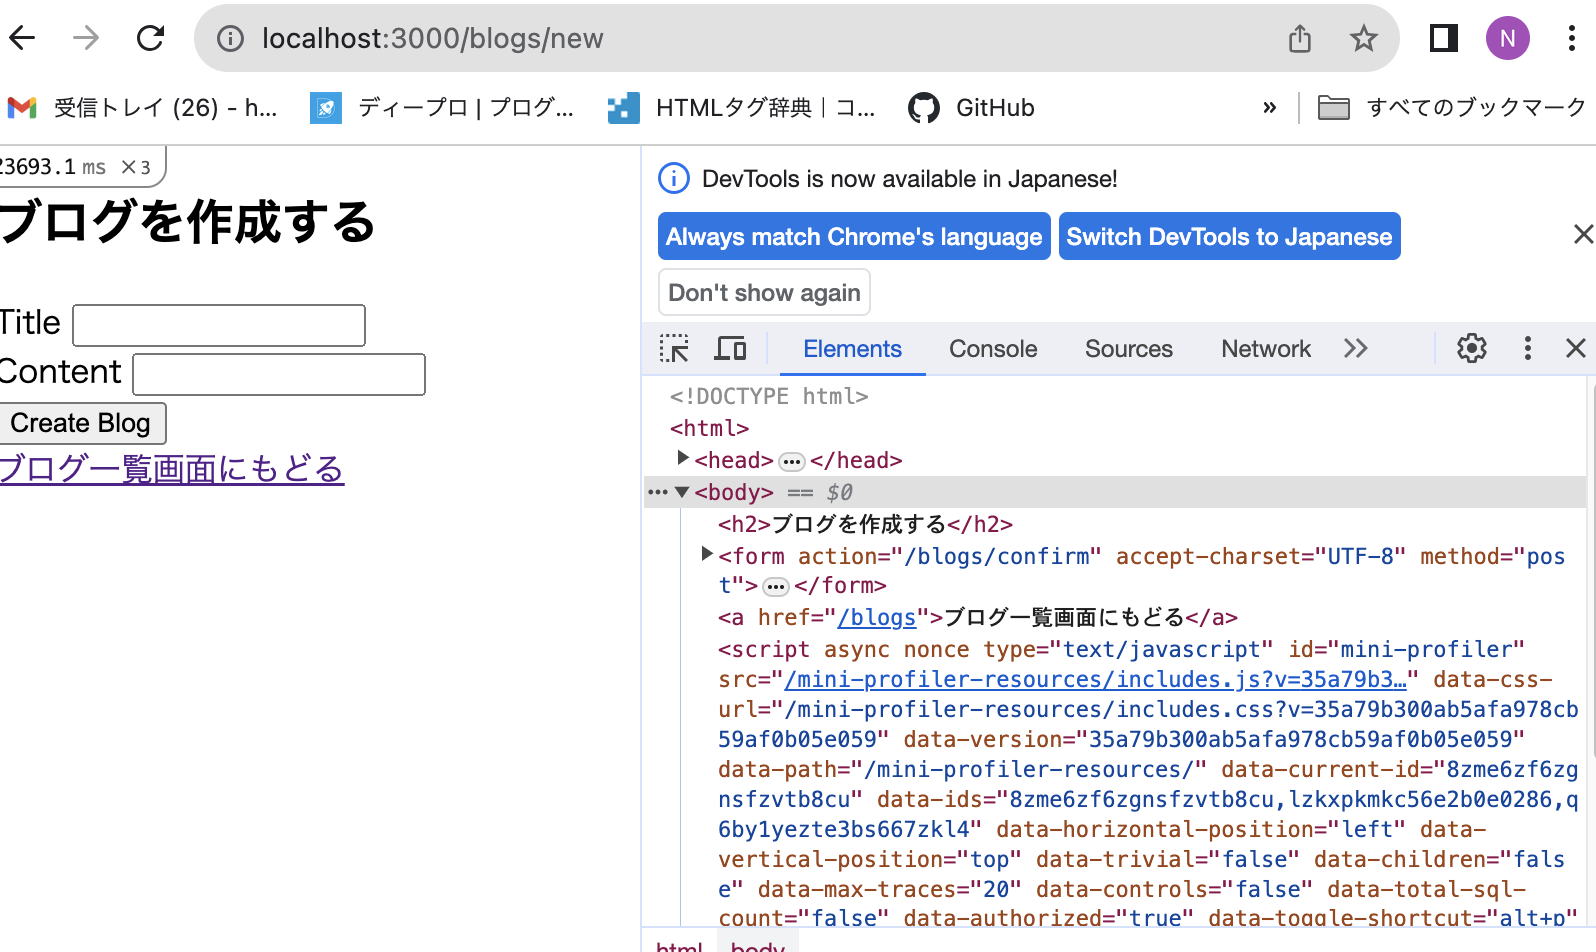Dismiss the DevTools language notification
Image resolution: width=1596 pixels, height=952 pixels.
point(1583,234)
